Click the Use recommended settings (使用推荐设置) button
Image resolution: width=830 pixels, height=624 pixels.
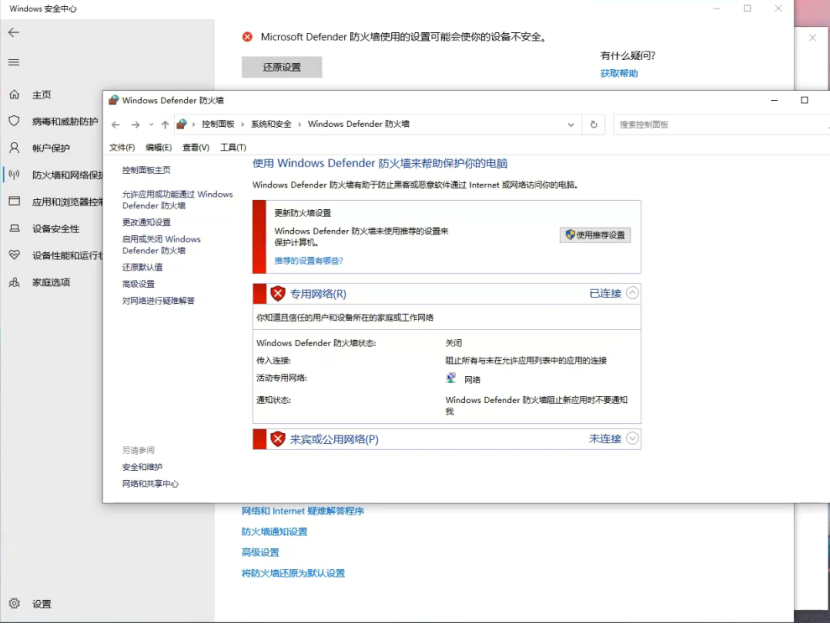(595, 235)
